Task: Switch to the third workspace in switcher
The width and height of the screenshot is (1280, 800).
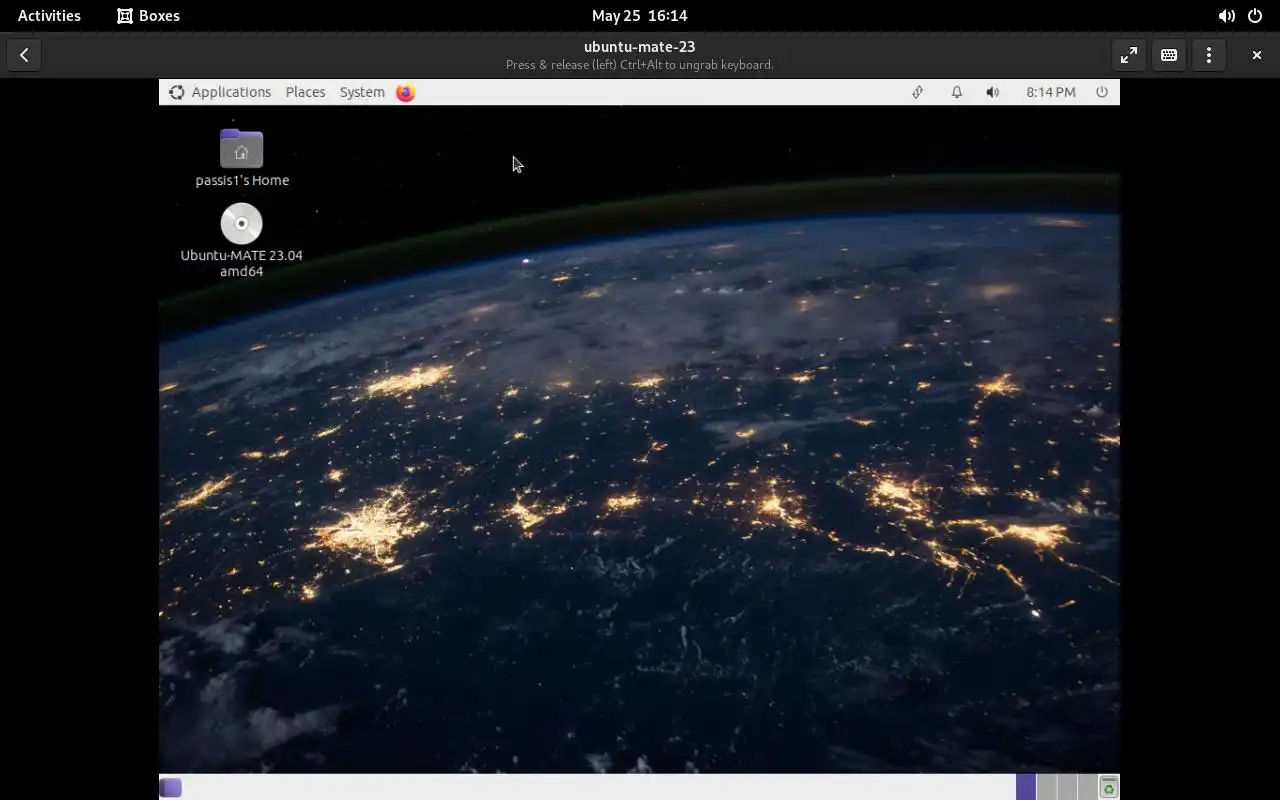Action: click(x=1067, y=788)
